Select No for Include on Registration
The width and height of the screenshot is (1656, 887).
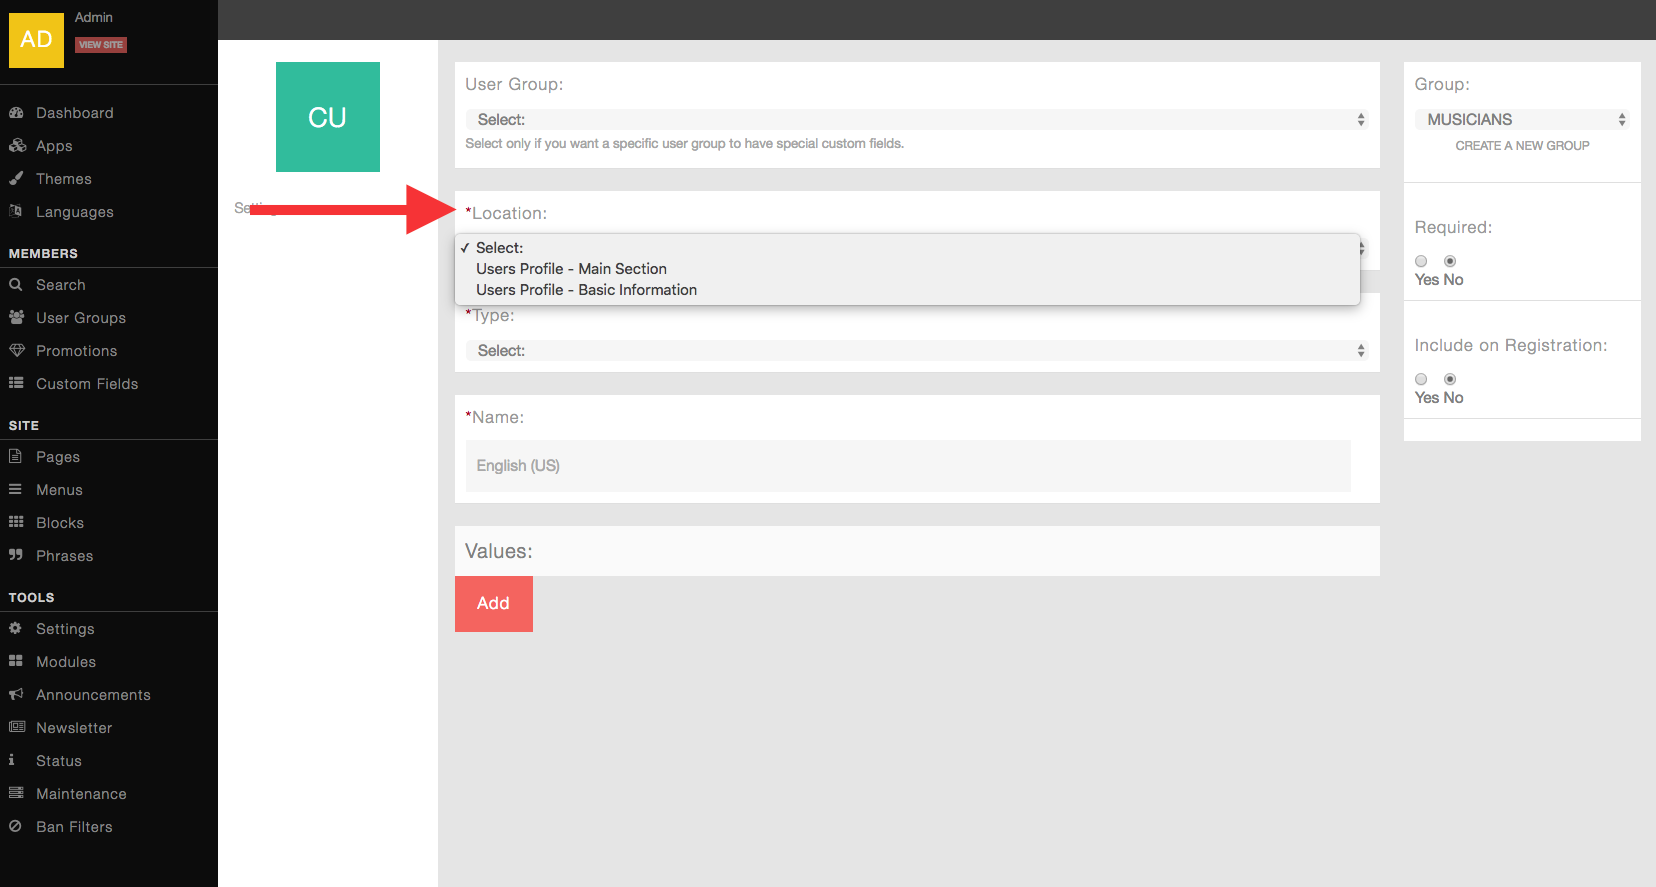(x=1450, y=379)
